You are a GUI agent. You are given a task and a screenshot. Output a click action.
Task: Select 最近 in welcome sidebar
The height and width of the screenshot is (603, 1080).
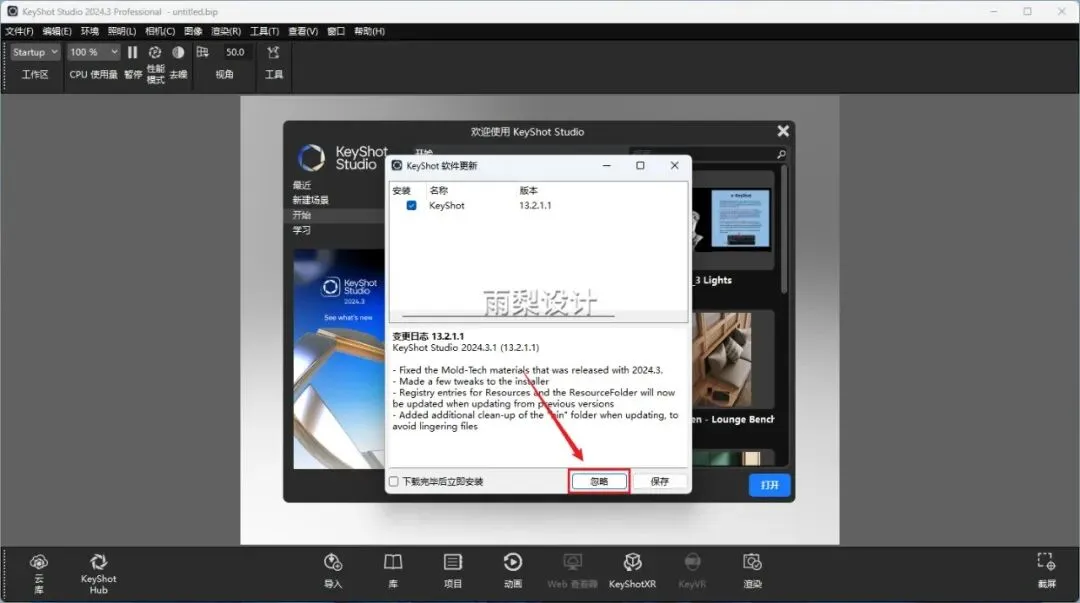pyautogui.click(x=302, y=185)
